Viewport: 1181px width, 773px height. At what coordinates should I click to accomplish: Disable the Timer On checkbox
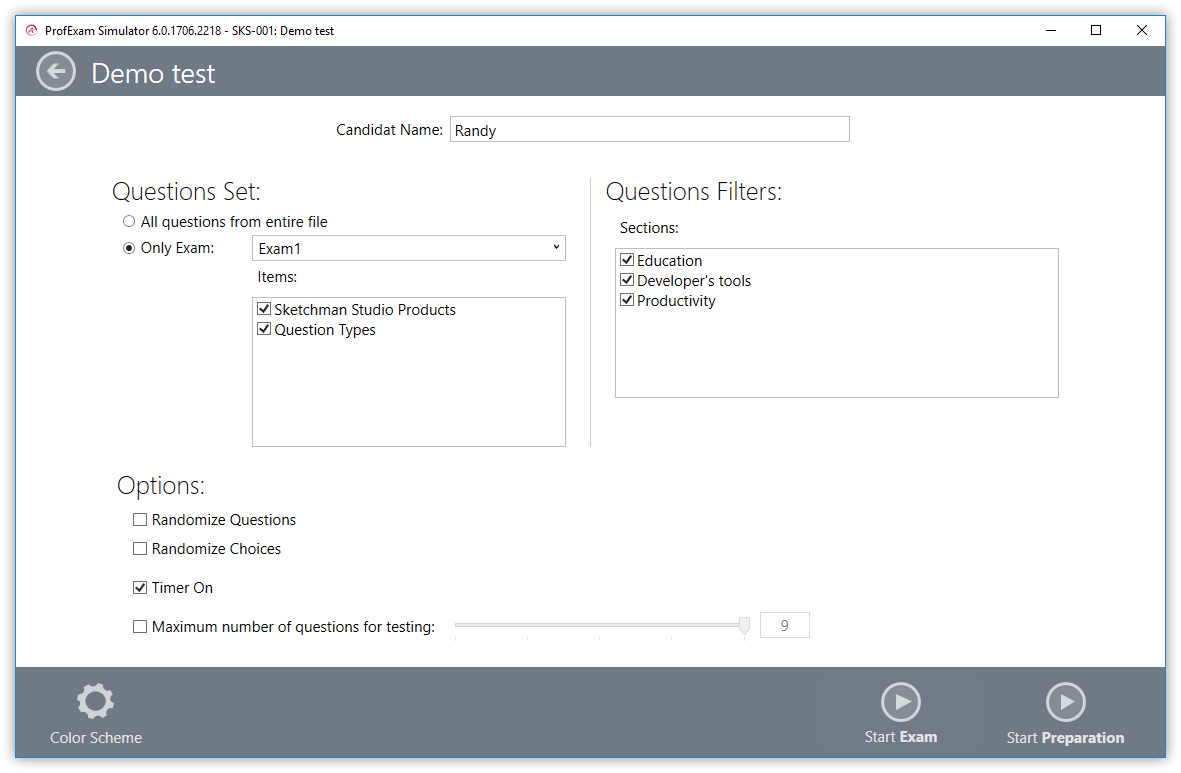coord(140,588)
